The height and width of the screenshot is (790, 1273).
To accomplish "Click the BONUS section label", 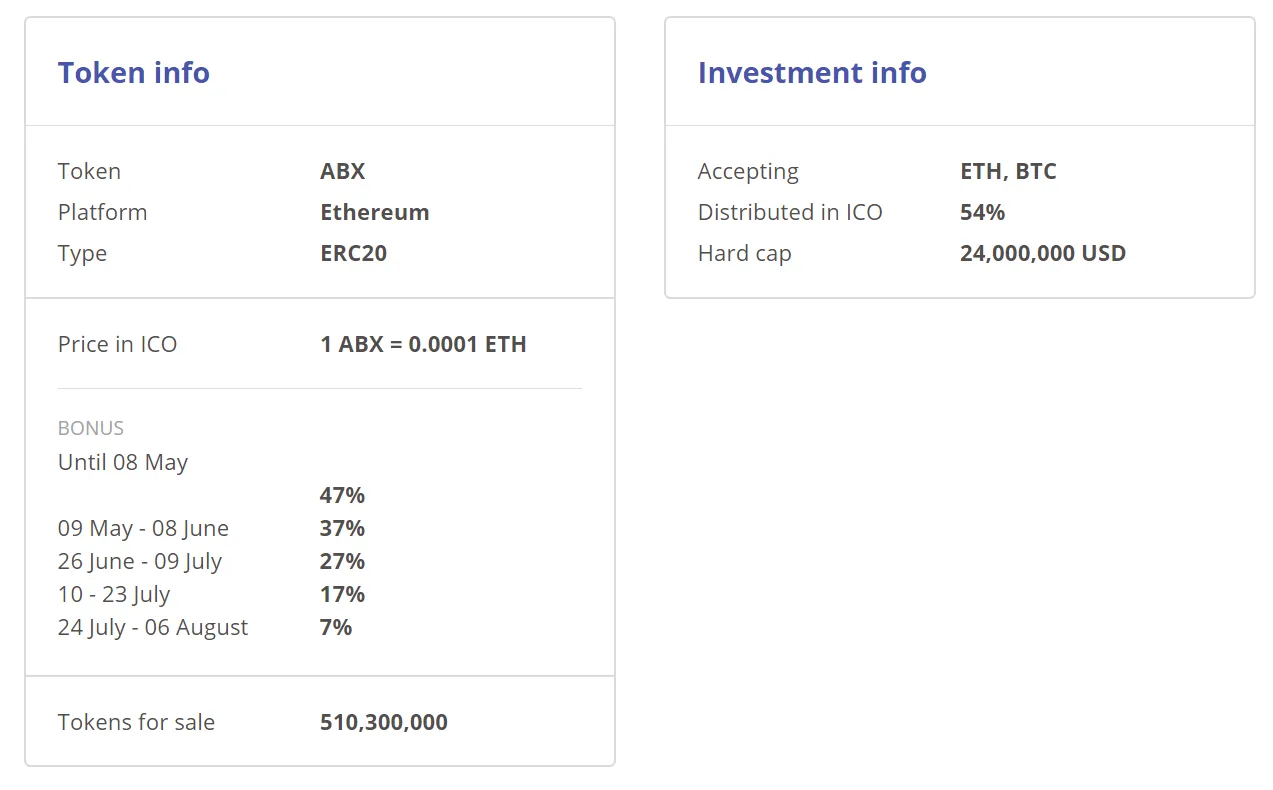I will point(91,428).
